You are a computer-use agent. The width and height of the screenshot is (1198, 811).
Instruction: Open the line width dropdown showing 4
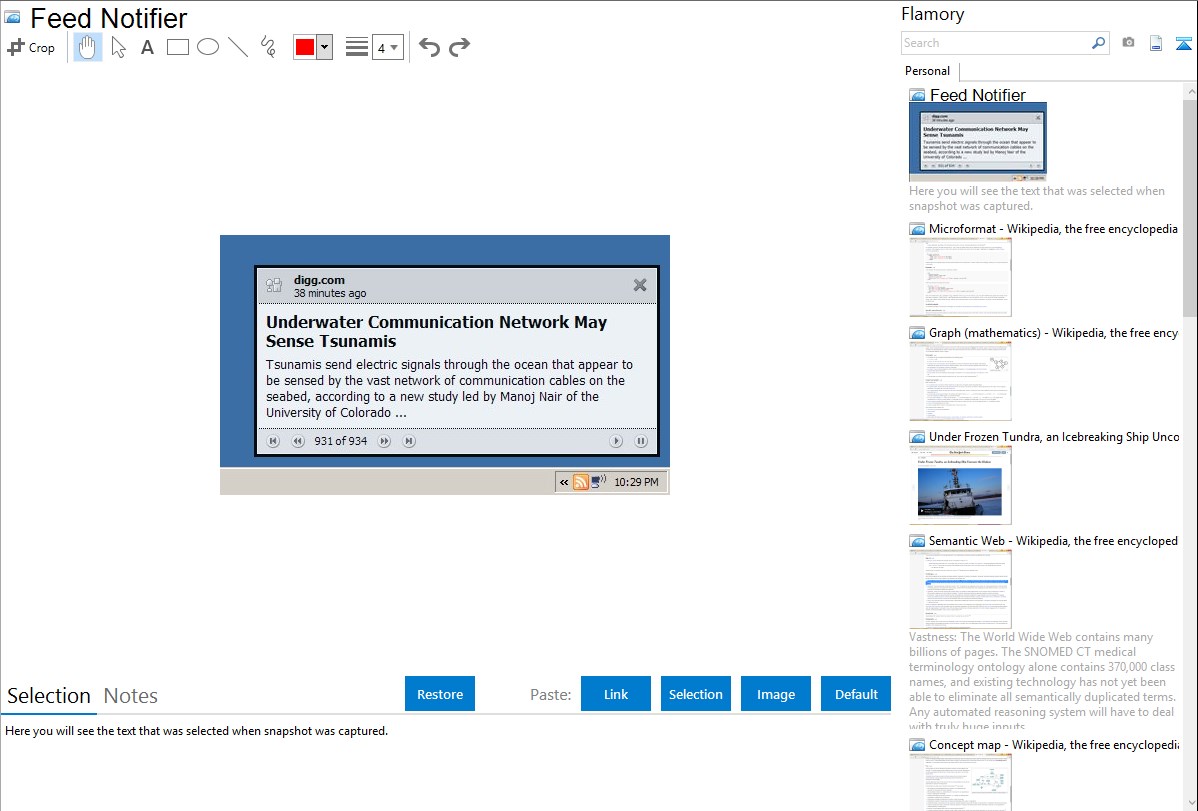pyautogui.click(x=387, y=47)
